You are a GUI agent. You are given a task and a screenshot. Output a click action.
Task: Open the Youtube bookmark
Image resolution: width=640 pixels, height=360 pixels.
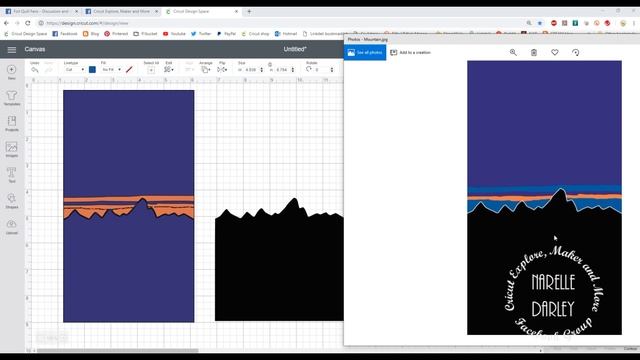174,34
